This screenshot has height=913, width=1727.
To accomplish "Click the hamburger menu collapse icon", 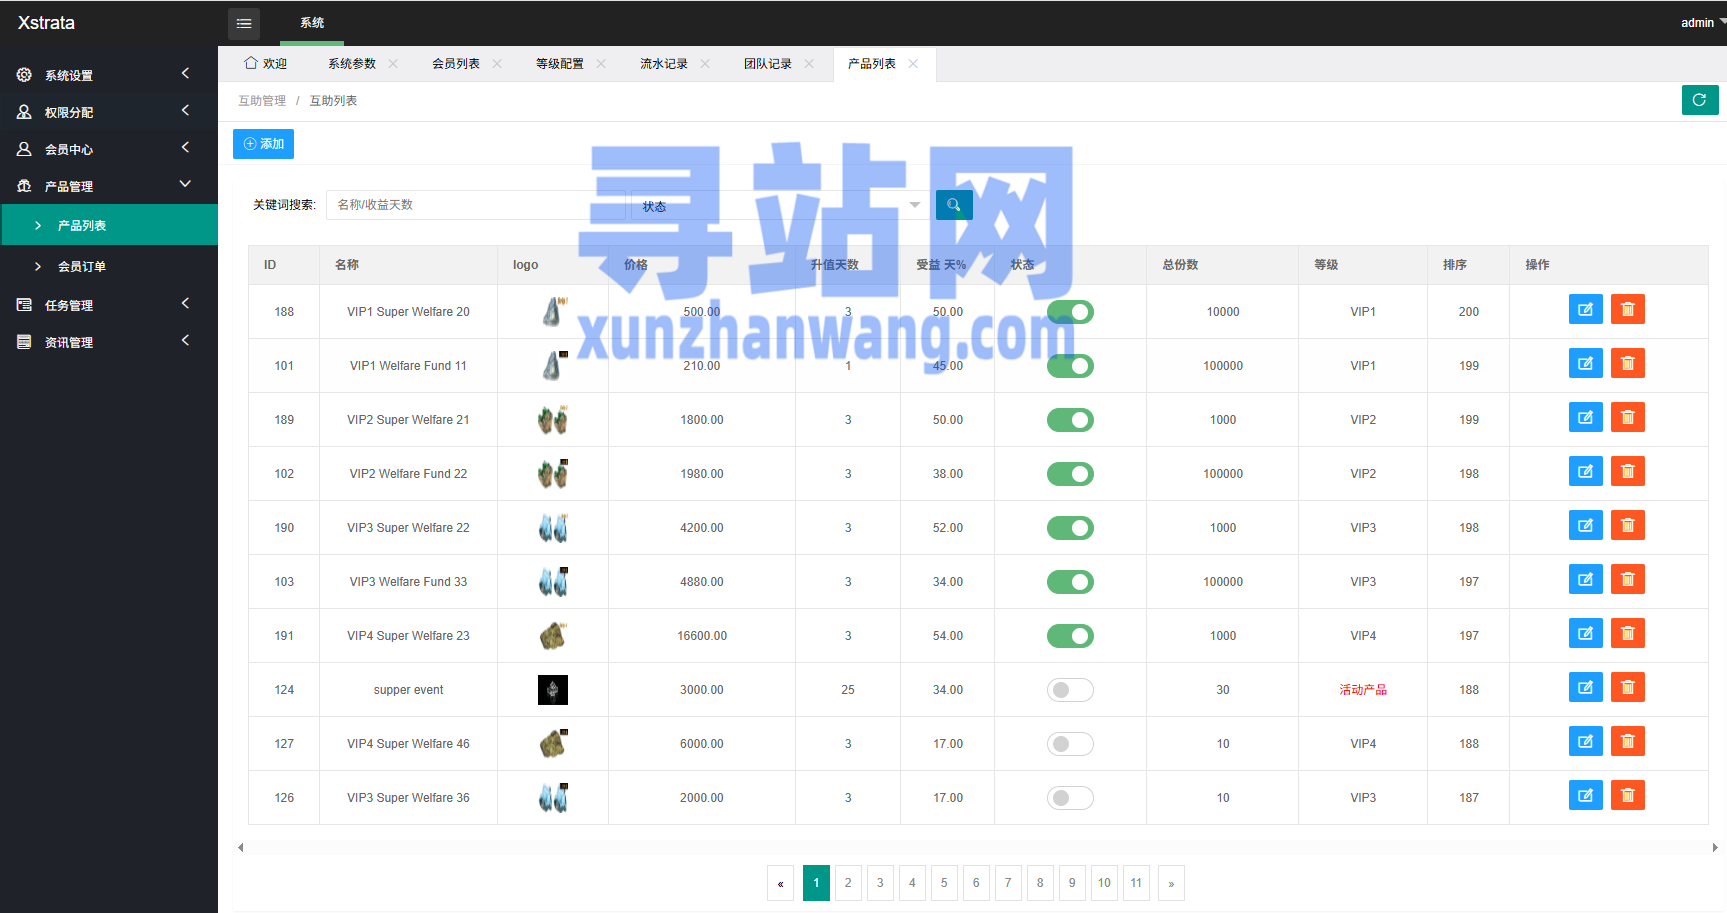I will 243,23.
